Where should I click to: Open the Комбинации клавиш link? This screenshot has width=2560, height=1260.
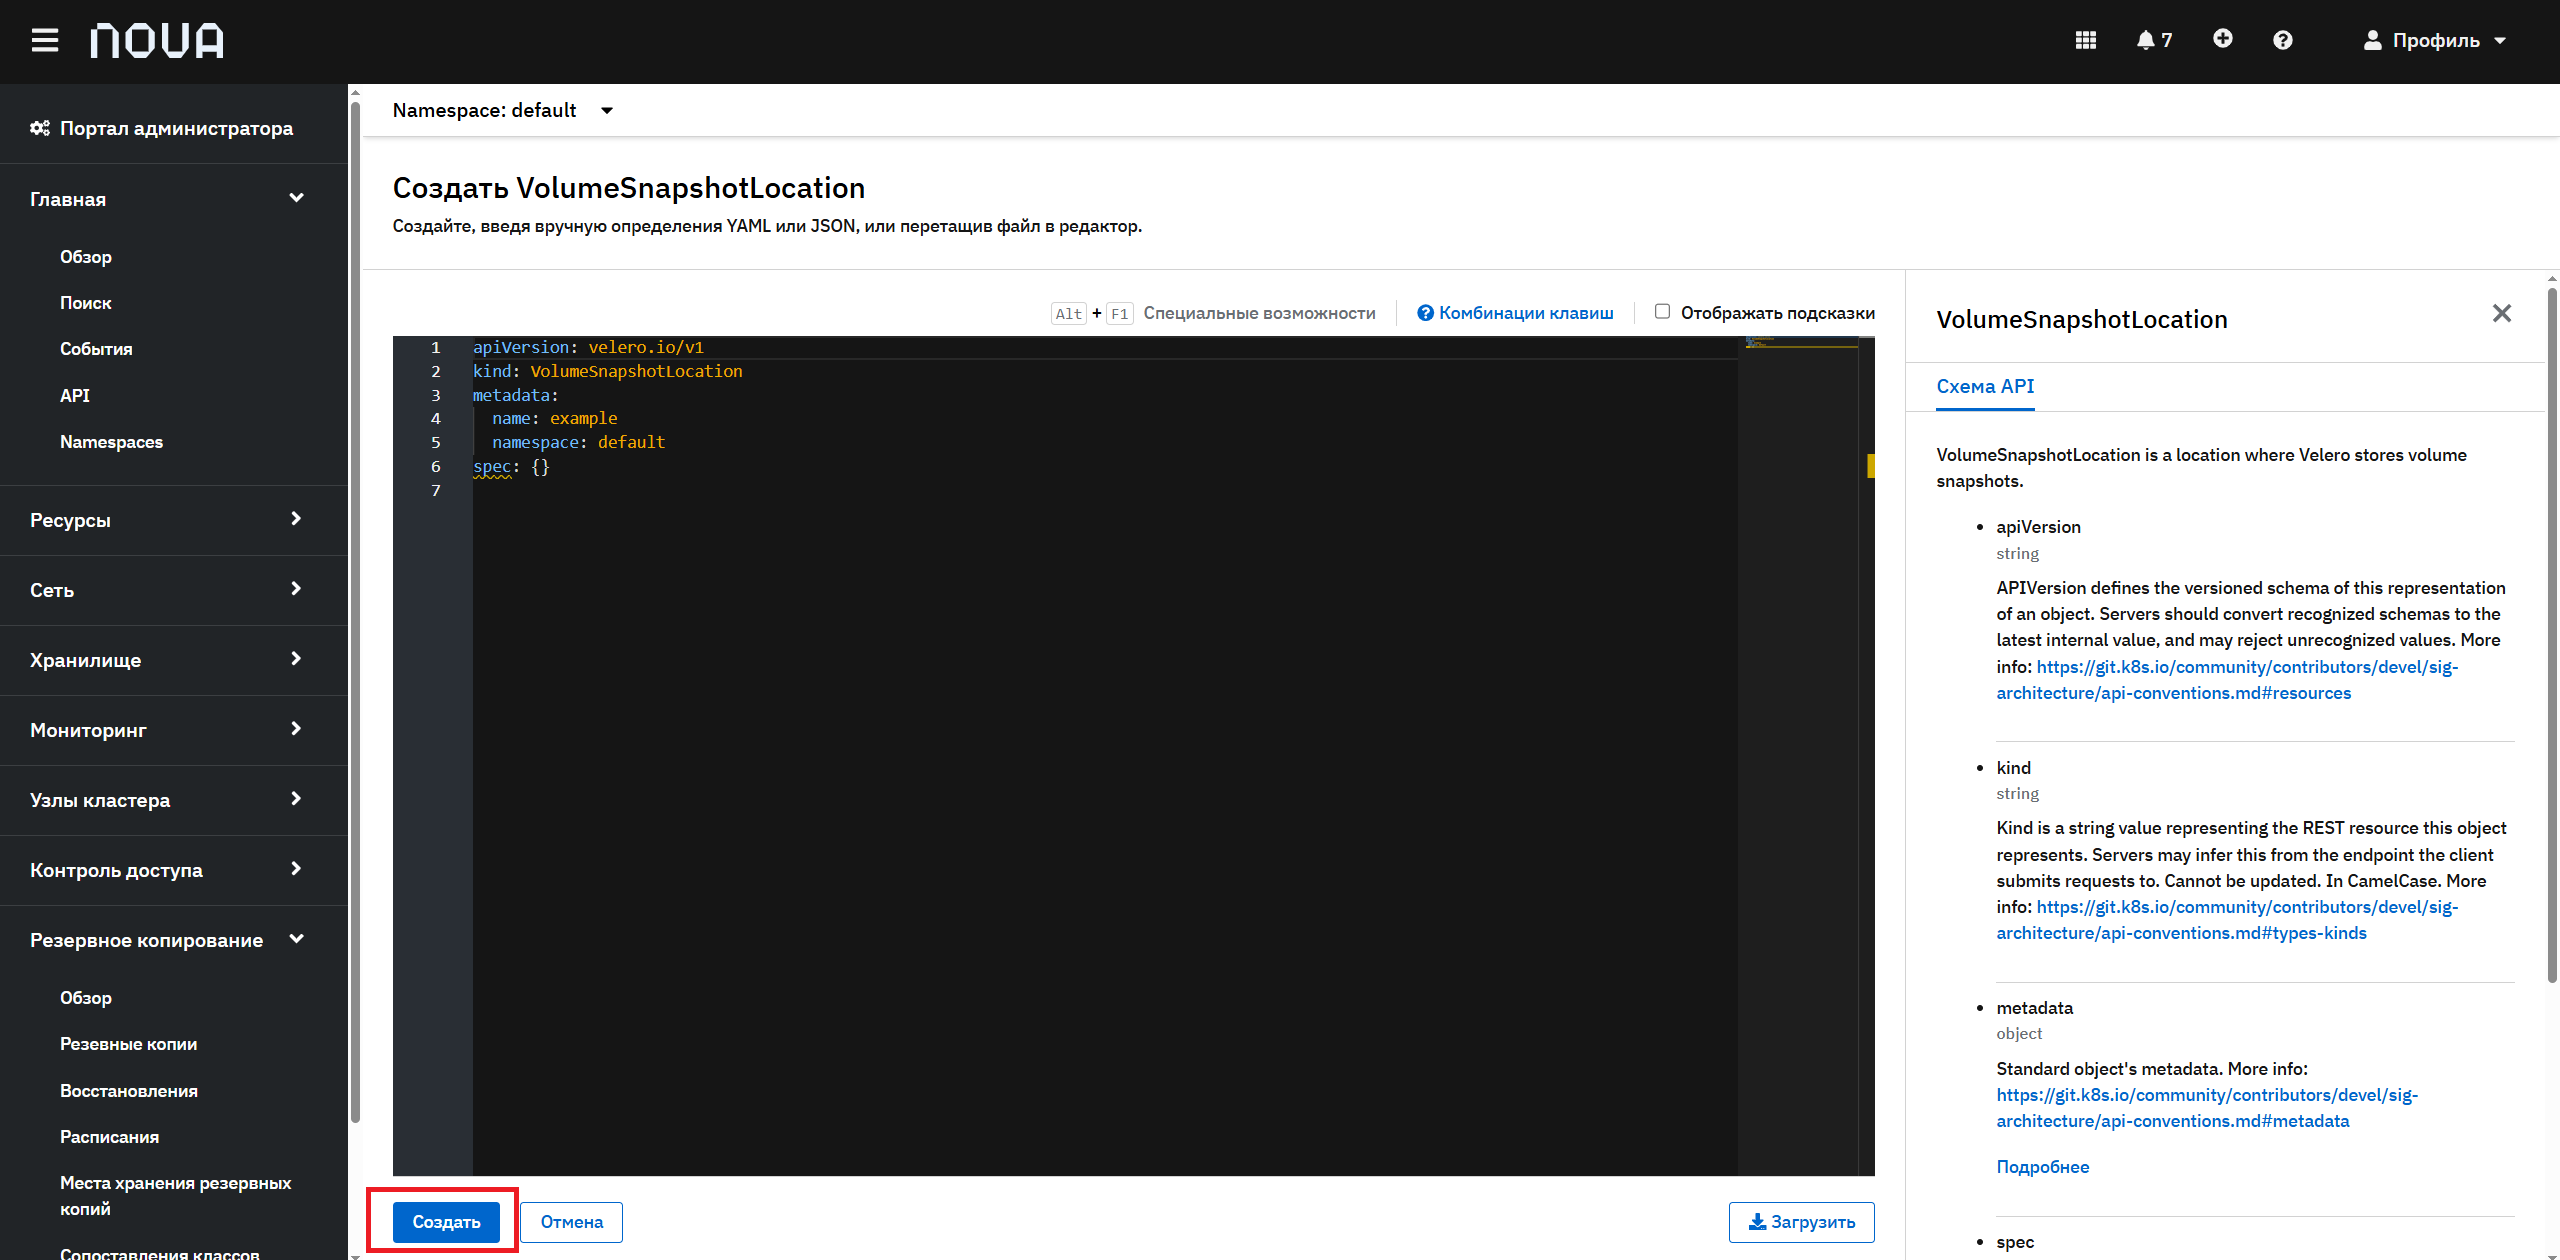coord(1515,313)
